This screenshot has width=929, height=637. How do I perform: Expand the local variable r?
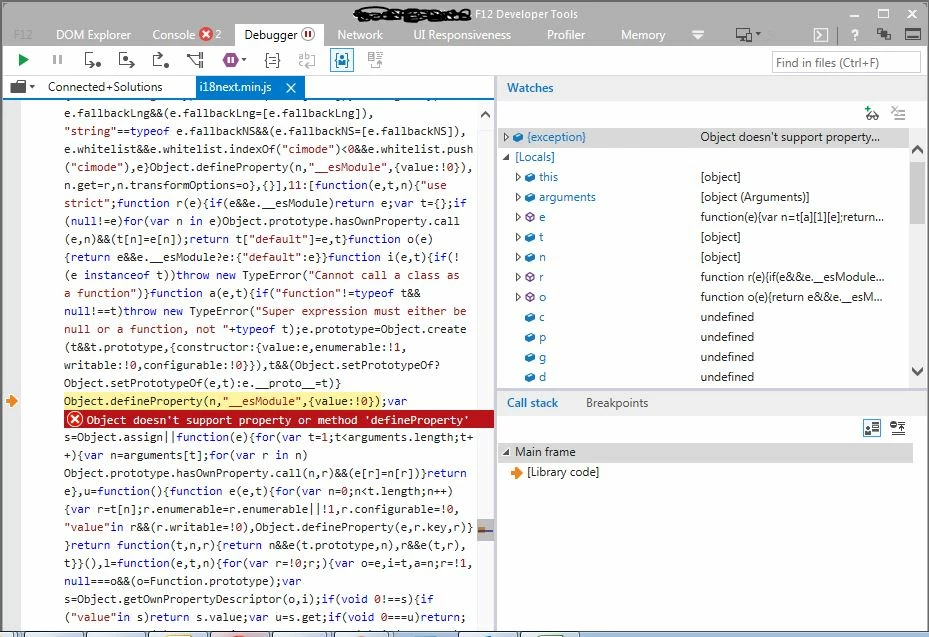[517, 277]
